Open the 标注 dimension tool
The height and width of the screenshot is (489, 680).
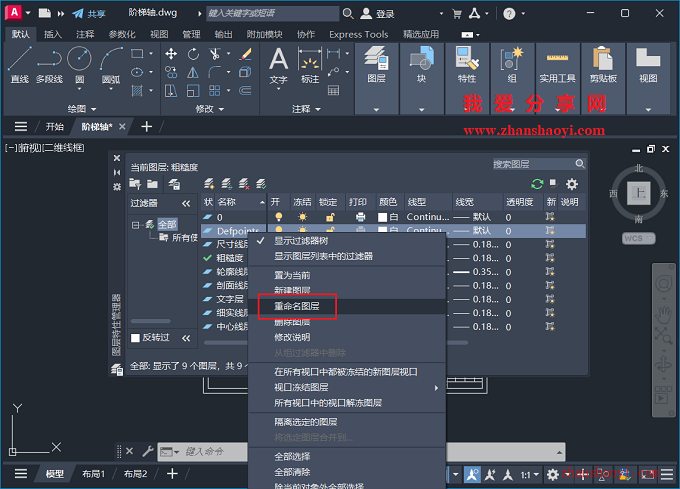pos(310,66)
